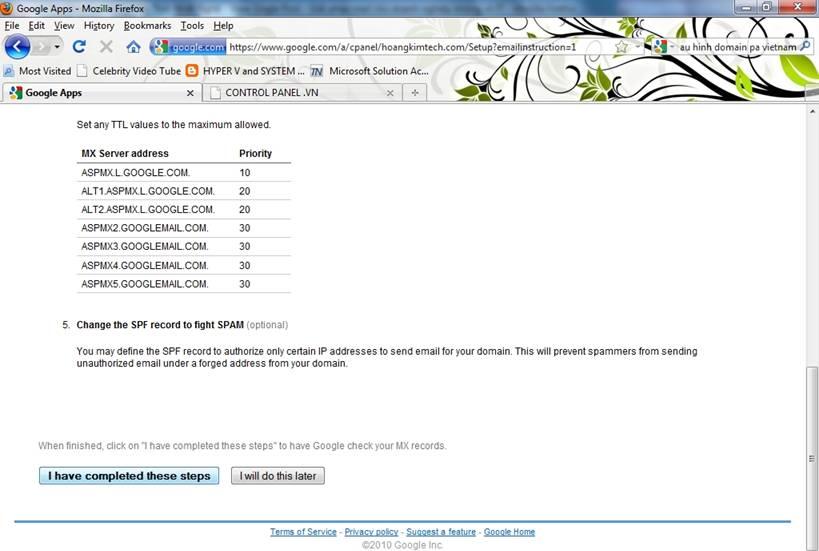Click the google.com site identity badge
This screenshot has width=819, height=551.
pyautogui.click(x=189, y=47)
